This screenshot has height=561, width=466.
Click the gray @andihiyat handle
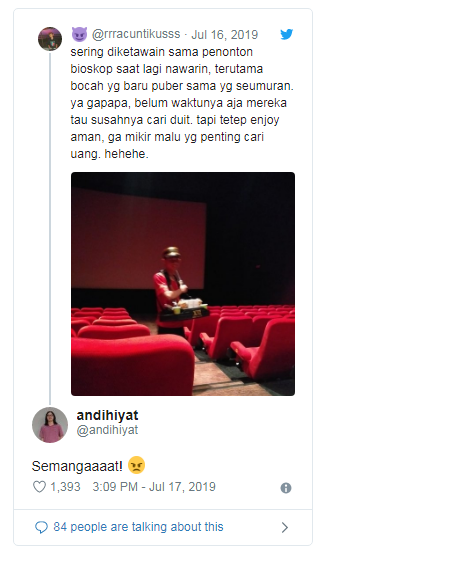[x=107, y=430]
